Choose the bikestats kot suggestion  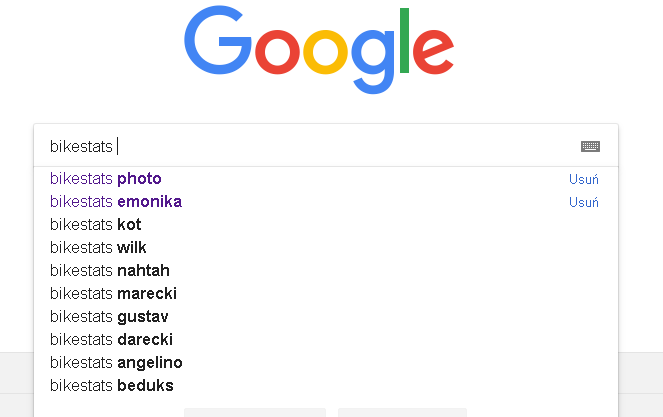pyautogui.click(x=326, y=225)
